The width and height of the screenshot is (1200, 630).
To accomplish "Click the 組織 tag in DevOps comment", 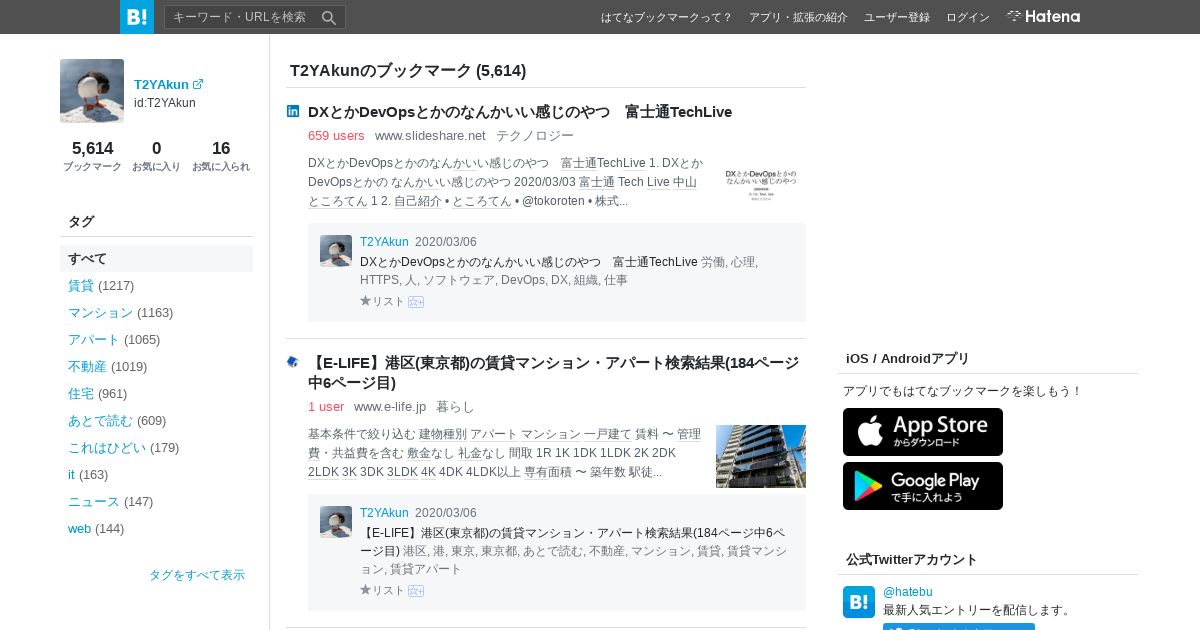I will click(x=585, y=280).
